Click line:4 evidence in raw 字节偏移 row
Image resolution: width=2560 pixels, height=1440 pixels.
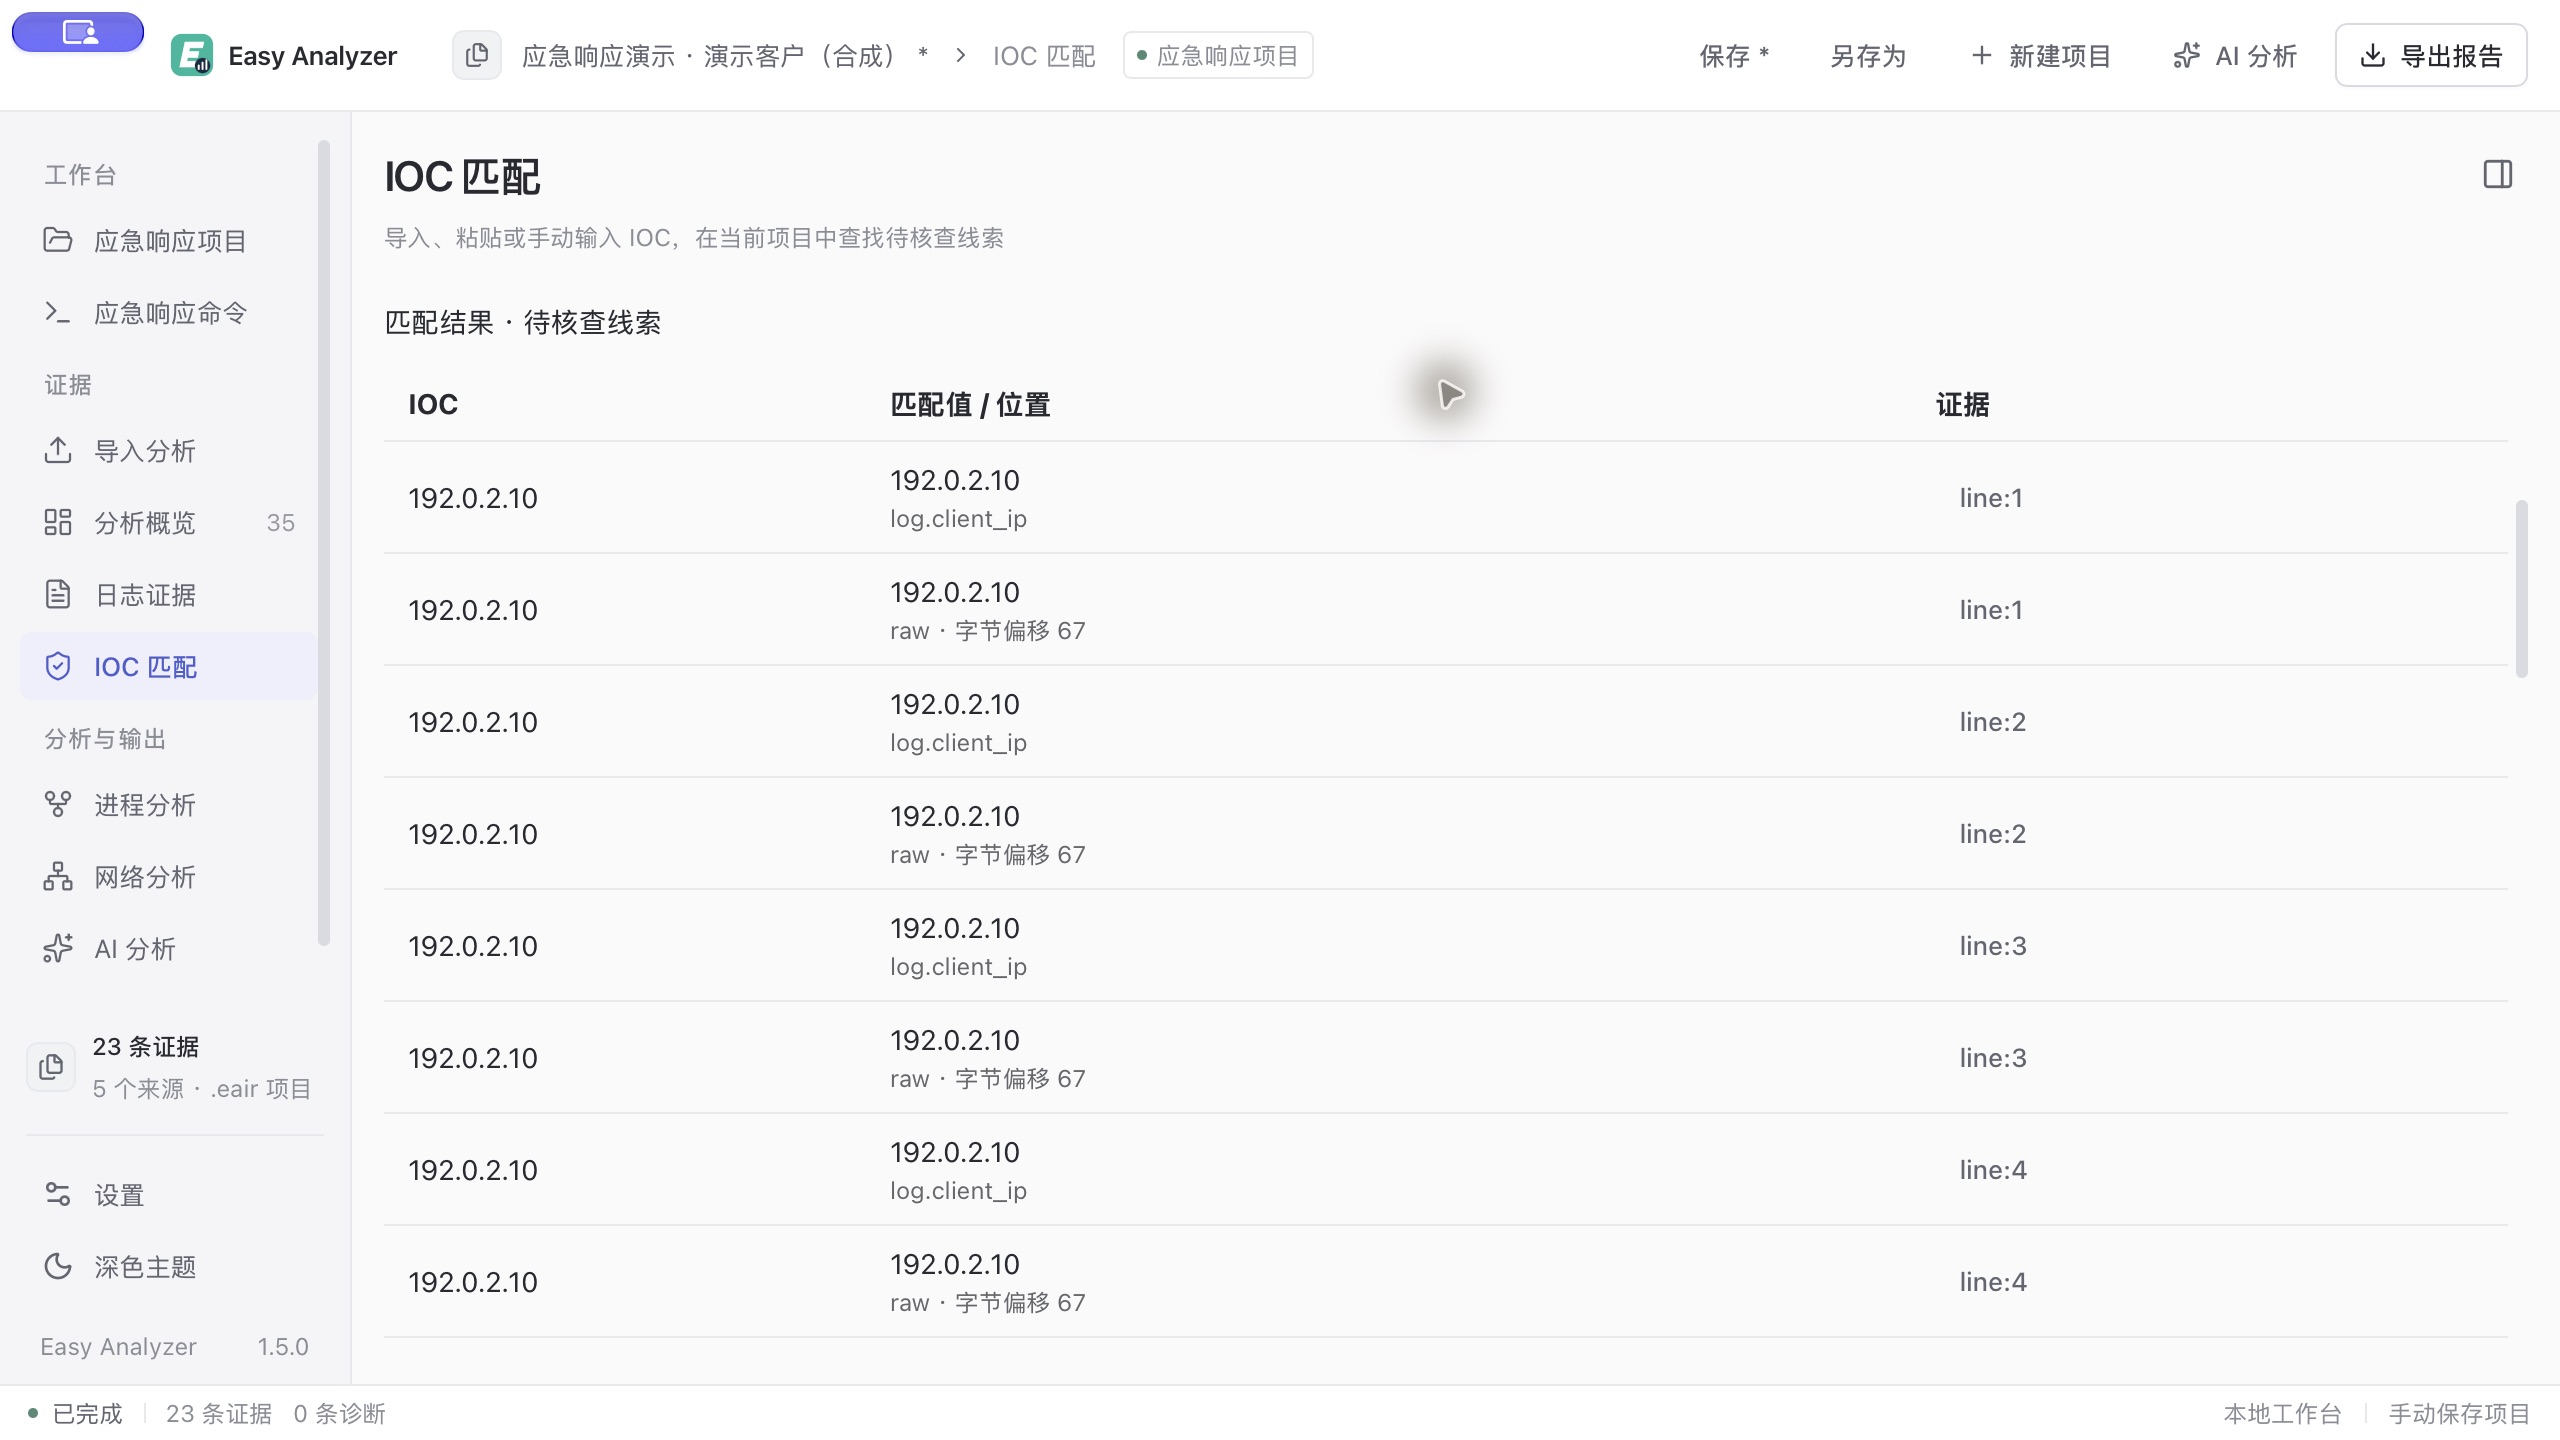1992,1281
